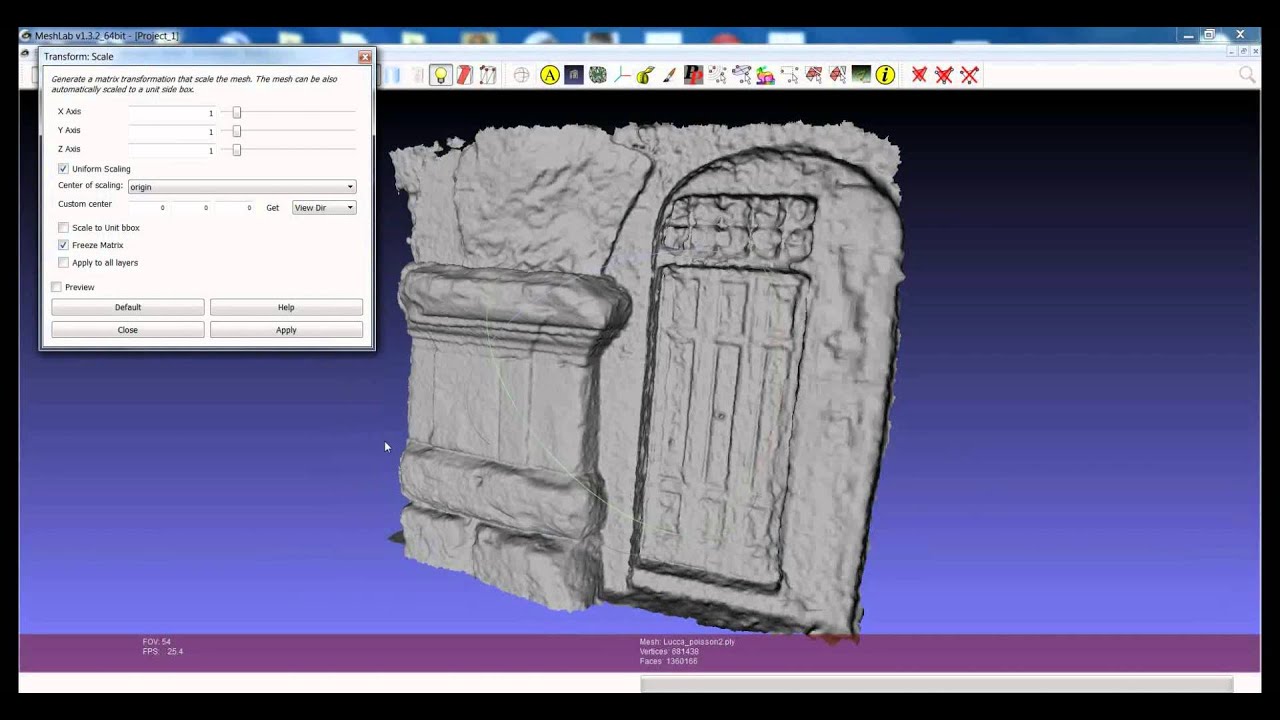Select the dotted rectangle selection tool icon
1280x720 pixels.
[x=789, y=75]
